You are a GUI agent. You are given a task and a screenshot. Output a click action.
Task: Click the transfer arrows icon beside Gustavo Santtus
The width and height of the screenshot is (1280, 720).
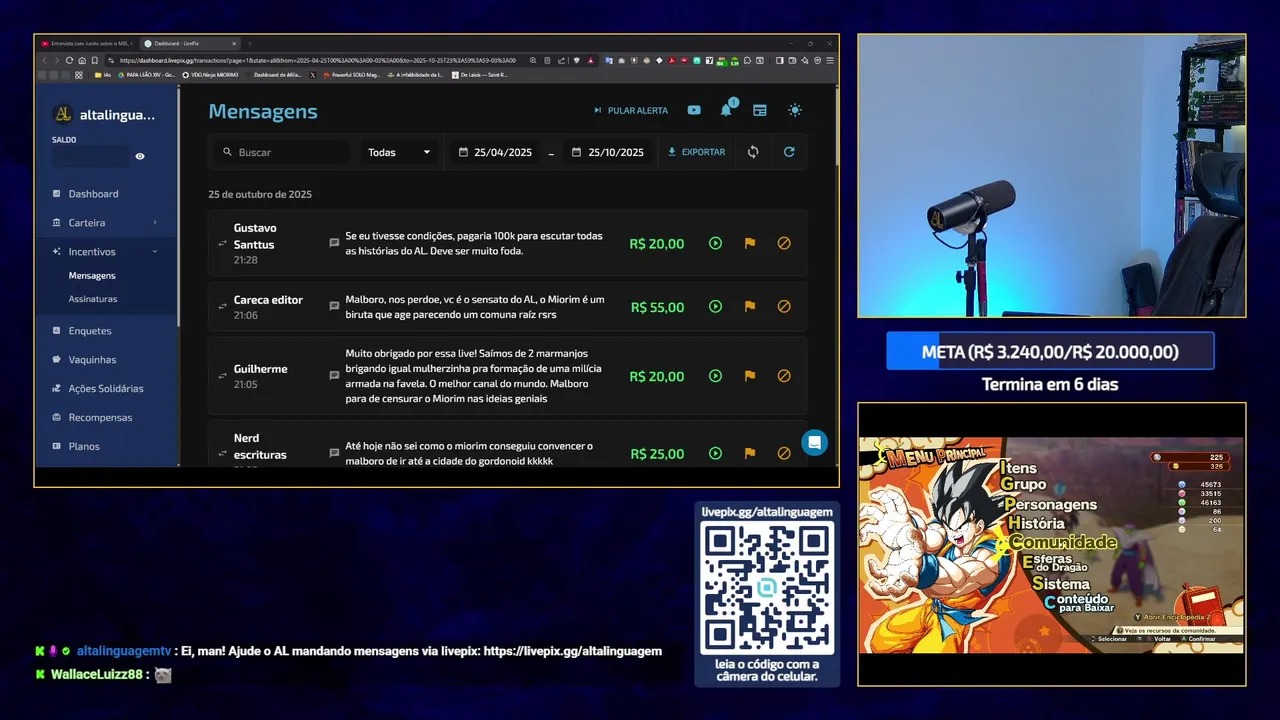pos(222,244)
